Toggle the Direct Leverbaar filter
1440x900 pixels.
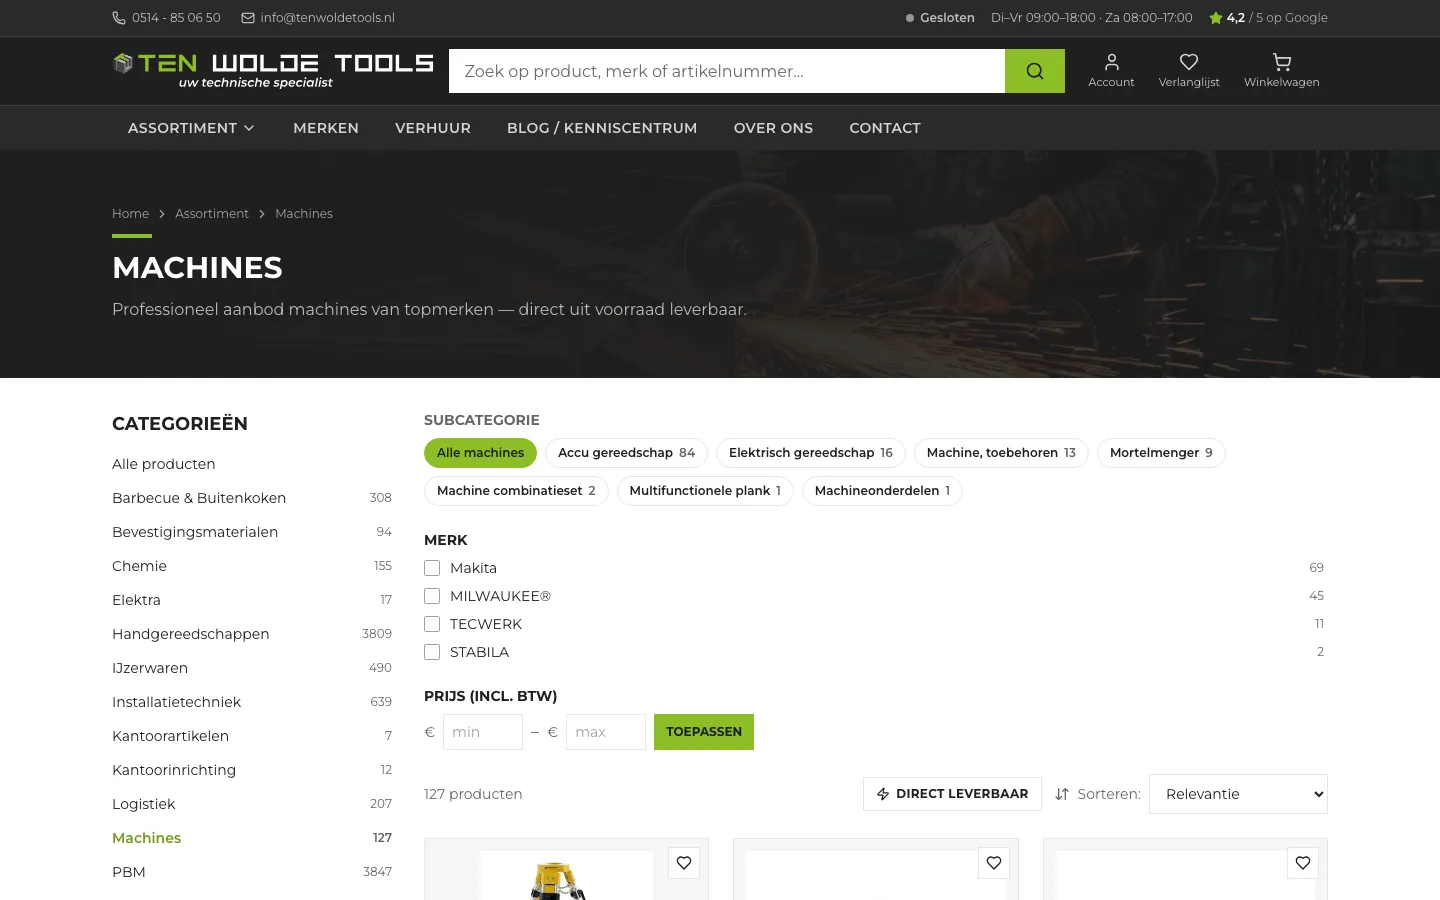tap(952, 794)
